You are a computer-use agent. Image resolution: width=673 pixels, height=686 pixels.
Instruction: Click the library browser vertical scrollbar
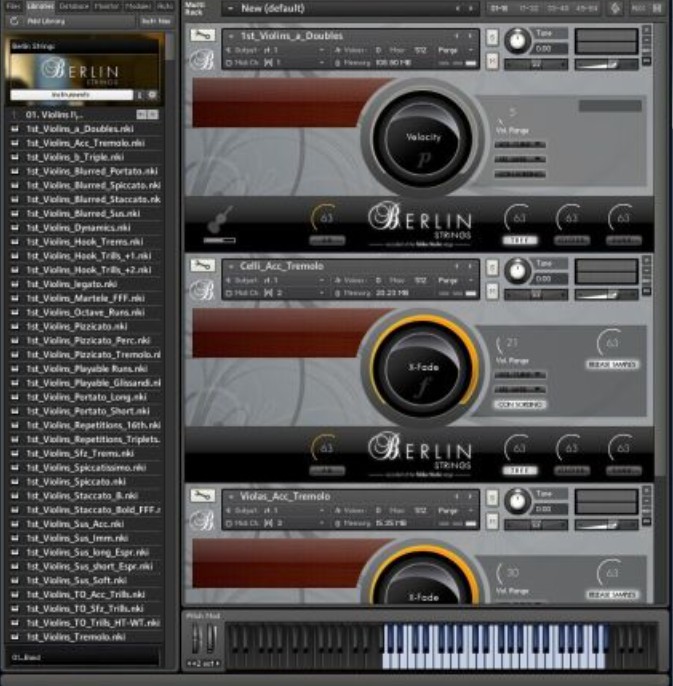[170, 48]
